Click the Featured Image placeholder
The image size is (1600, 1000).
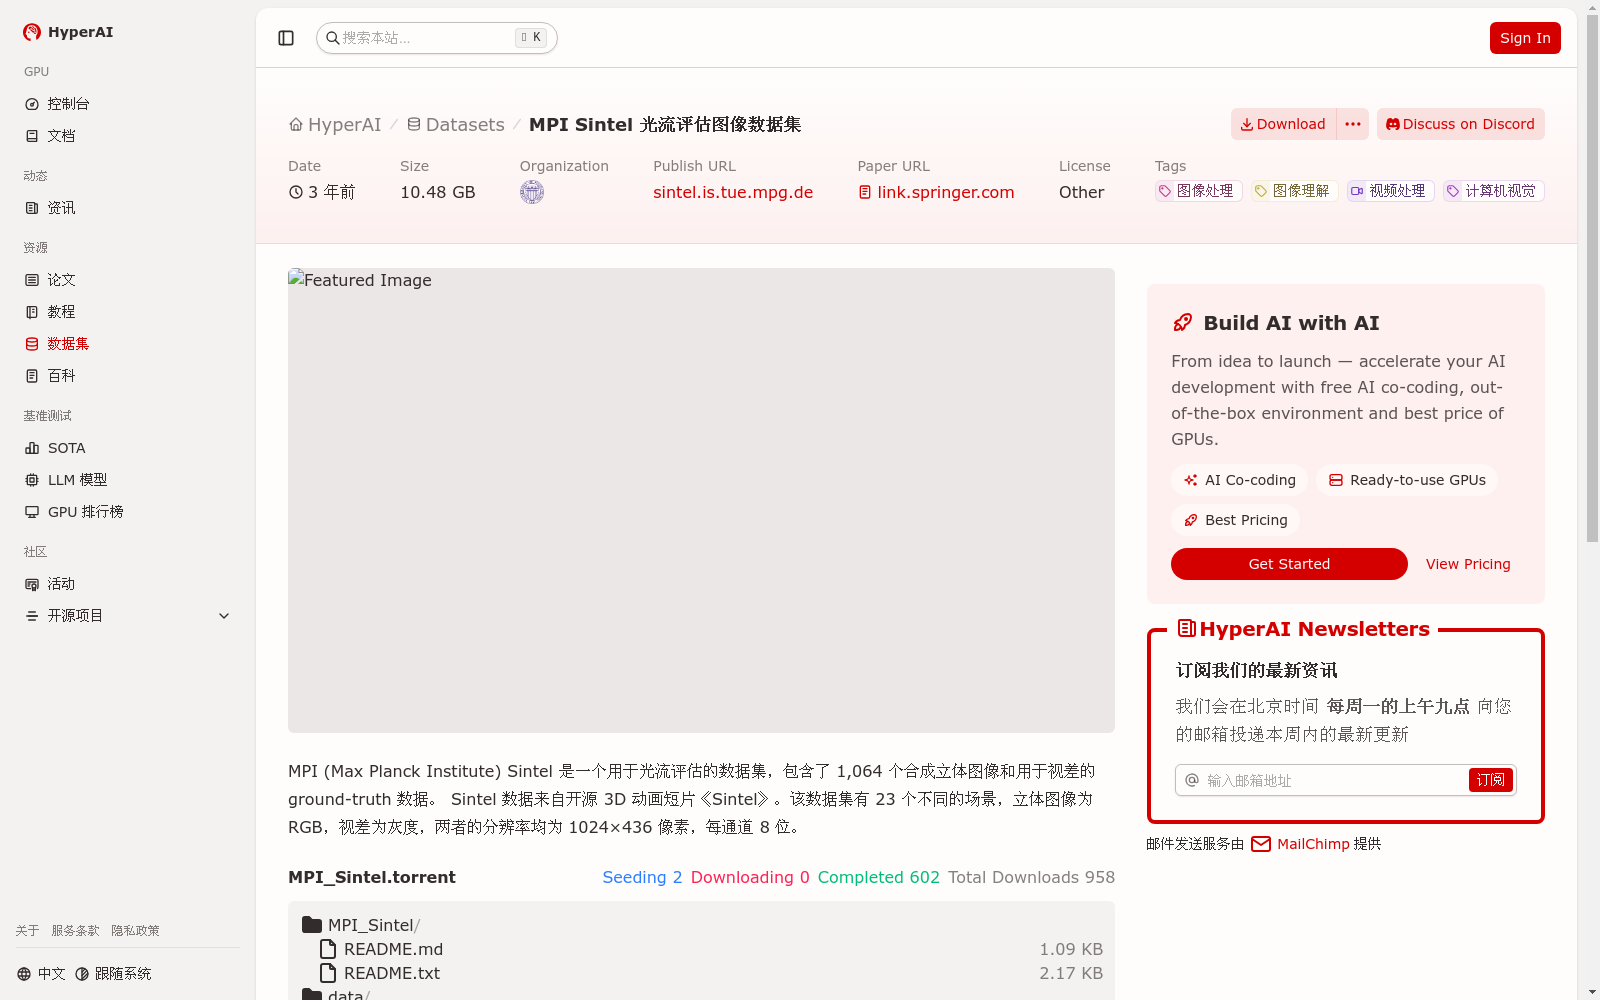click(701, 500)
